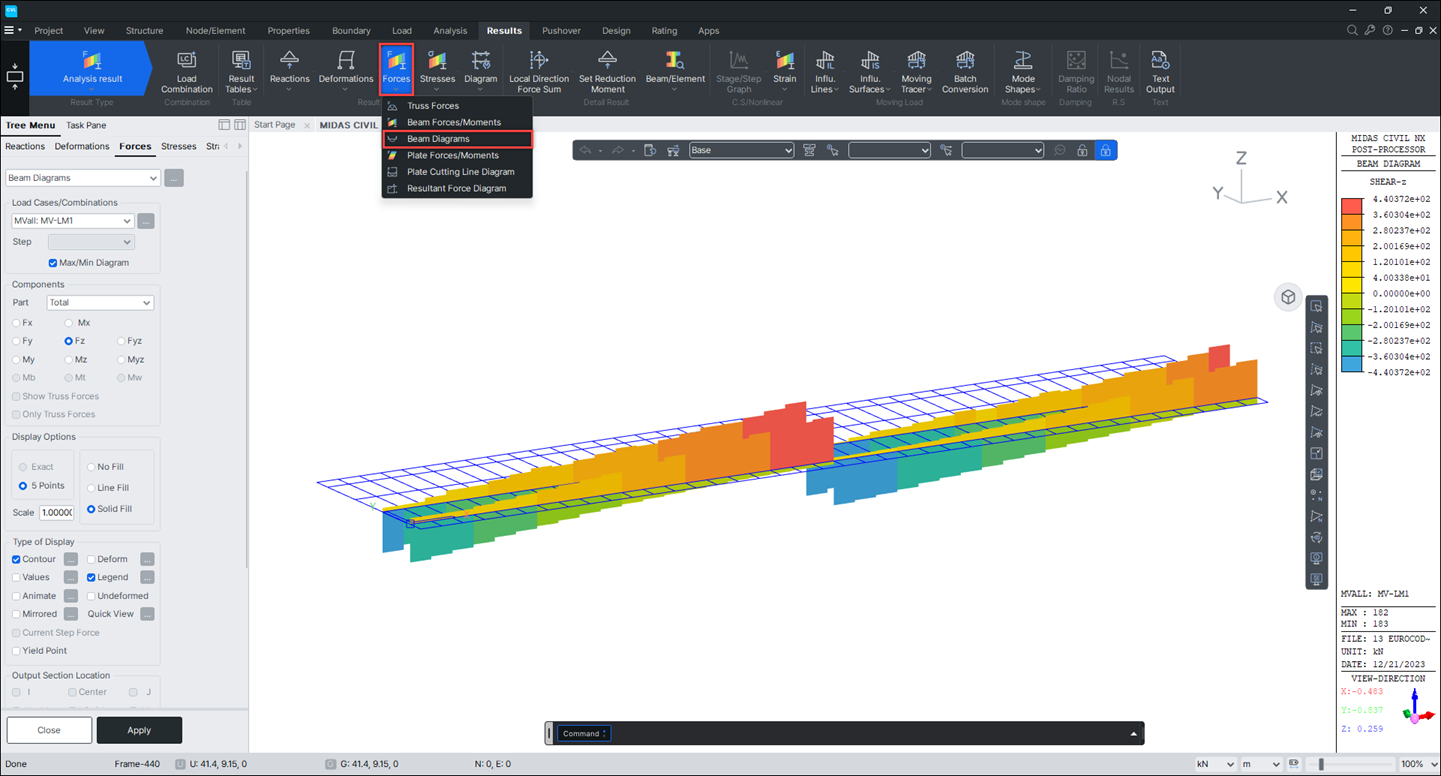Click the help question mark icon

(1387, 31)
